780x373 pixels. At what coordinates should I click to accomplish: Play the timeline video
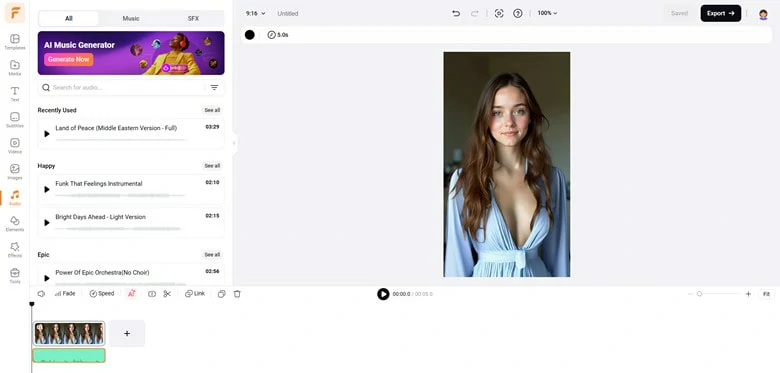pos(383,294)
